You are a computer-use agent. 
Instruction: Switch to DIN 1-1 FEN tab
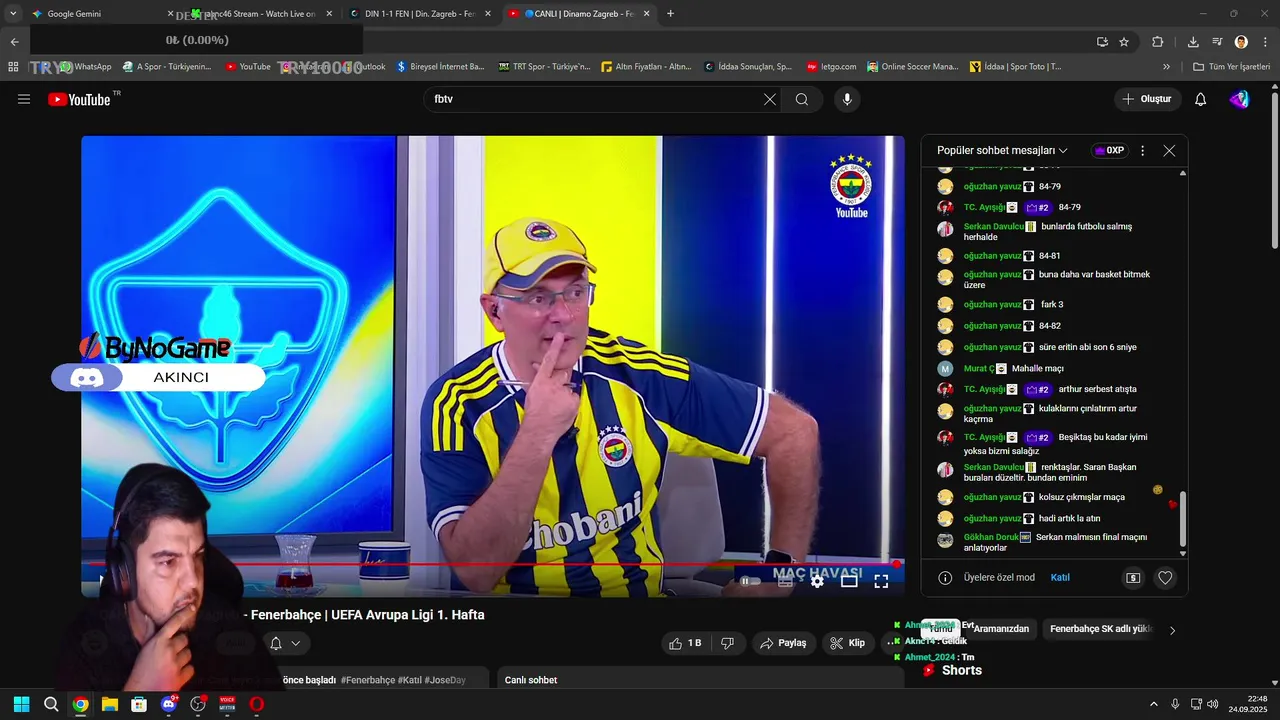[x=418, y=14]
